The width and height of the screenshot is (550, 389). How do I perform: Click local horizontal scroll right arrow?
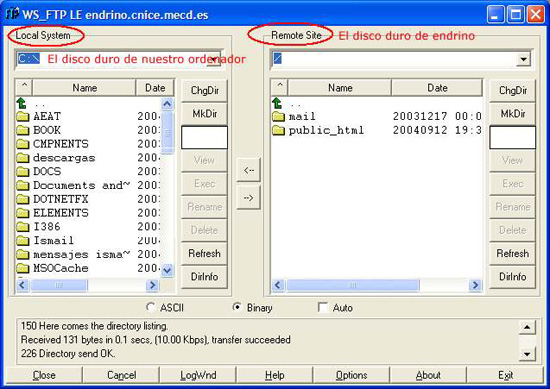(152, 285)
